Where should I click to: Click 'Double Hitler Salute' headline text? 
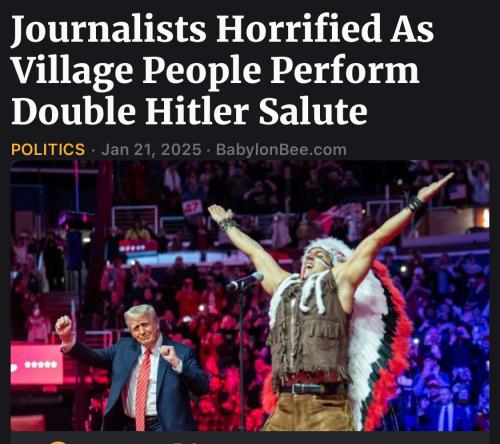pos(189,110)
